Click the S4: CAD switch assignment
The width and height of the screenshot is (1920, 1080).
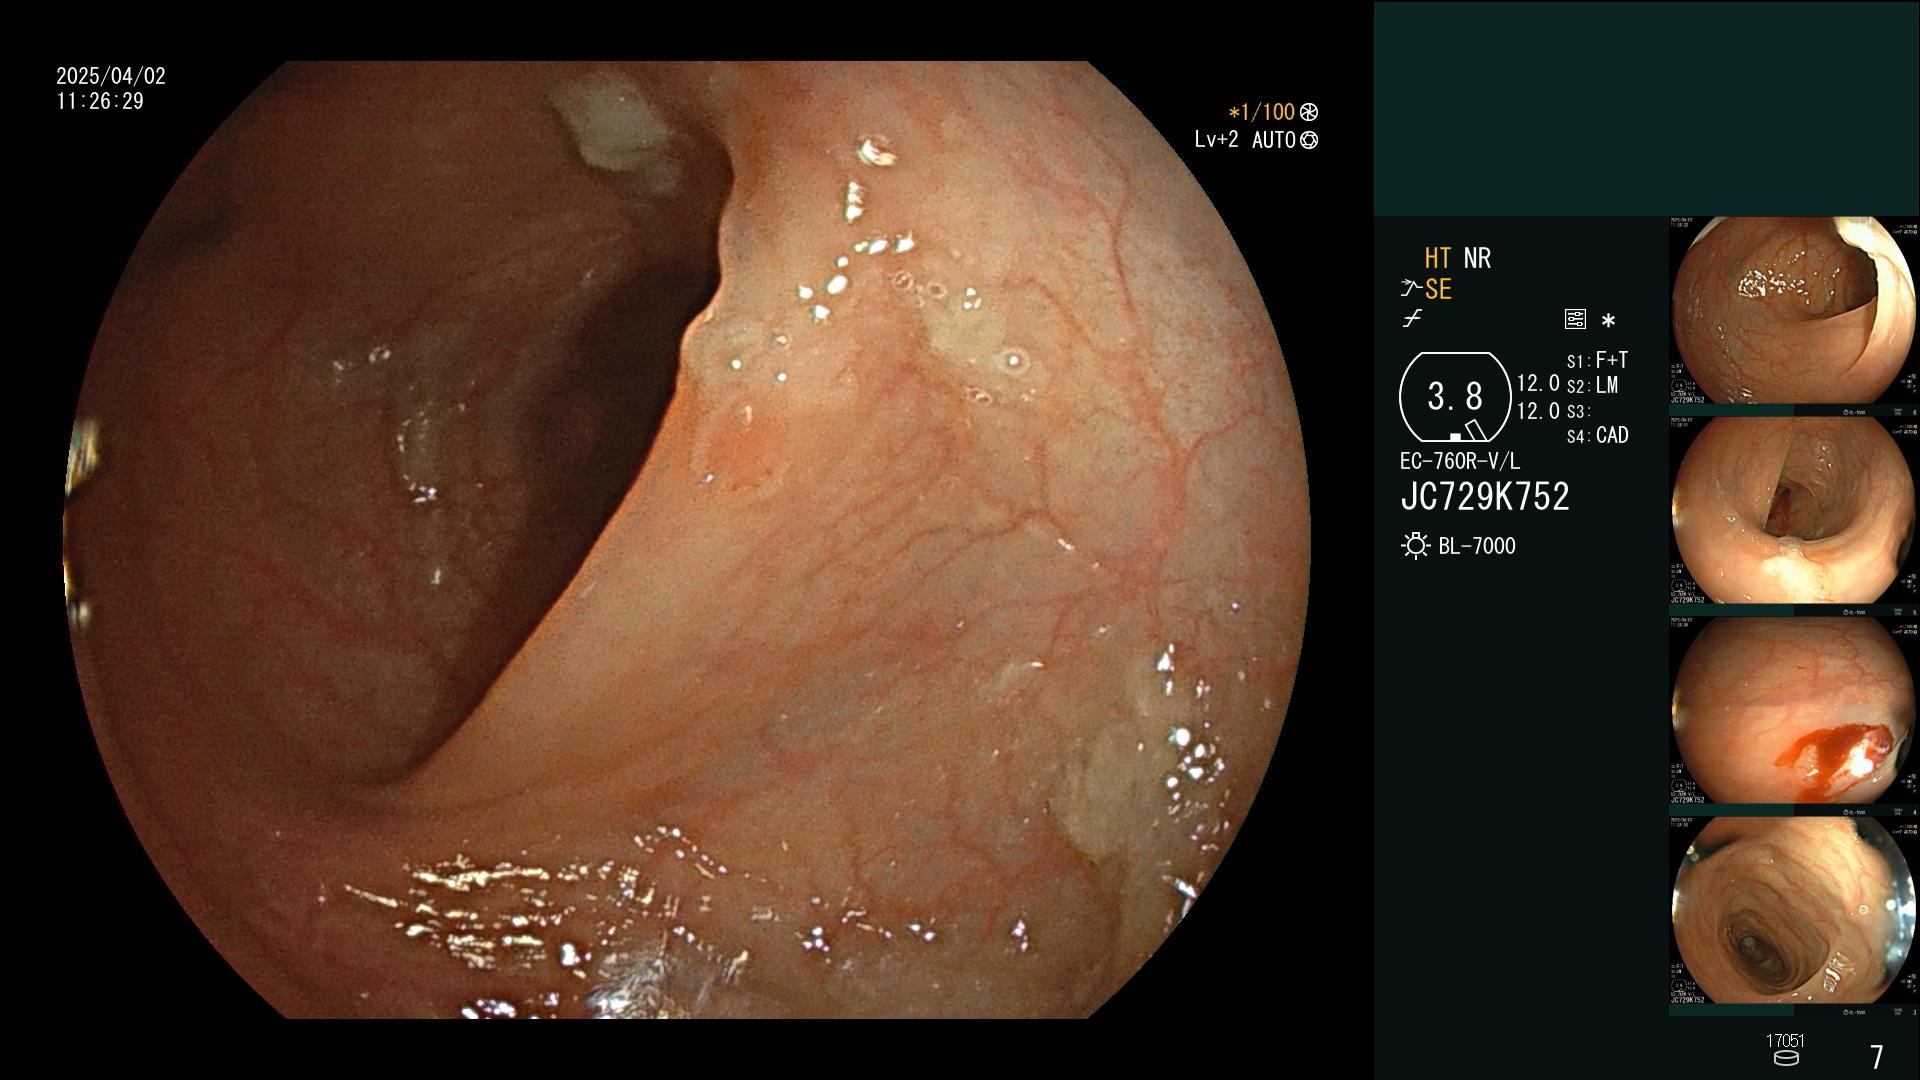point(1597,436)
